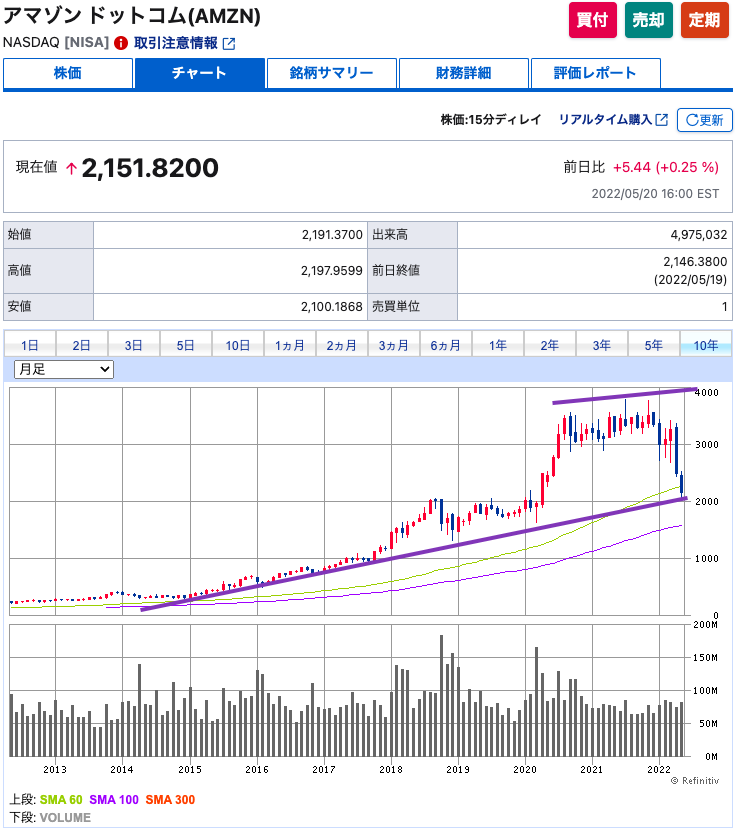Click external link icon after 取引注意情報
The height and width of the screenshot is (828, 735).
[229, 43]
